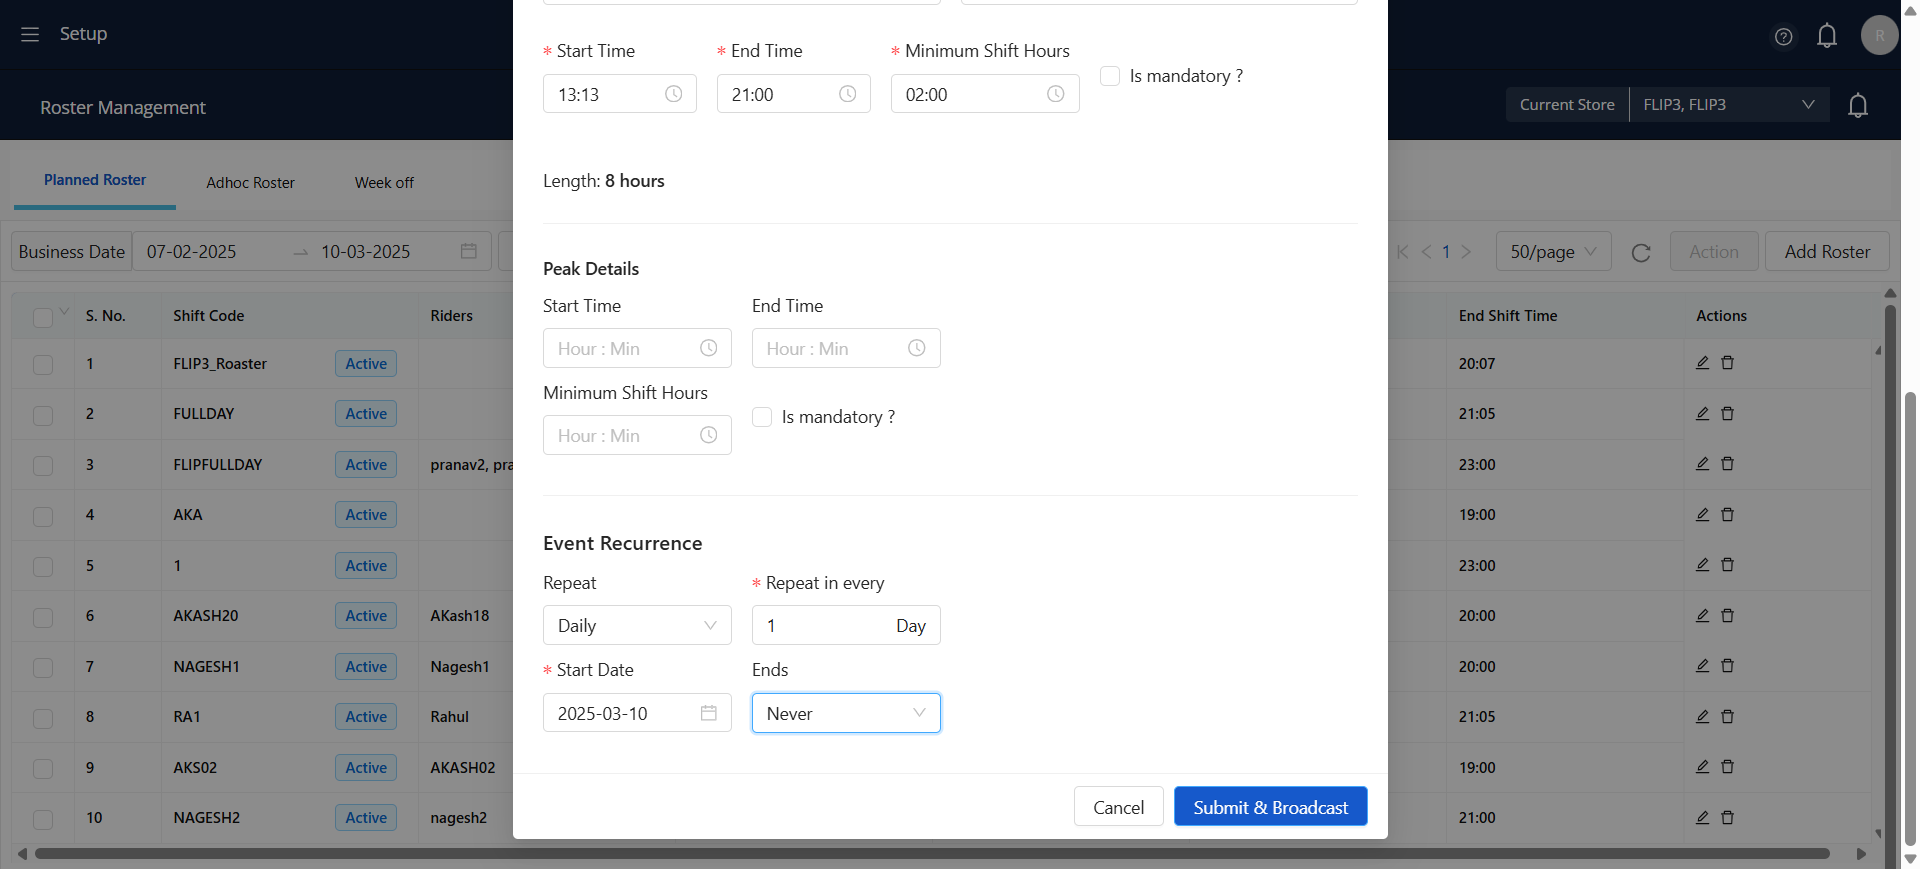Select checkbox for FLIPFULLDAY row
Image resolution: width=1920 pixels, height=869 pixels.
point(43,465)
